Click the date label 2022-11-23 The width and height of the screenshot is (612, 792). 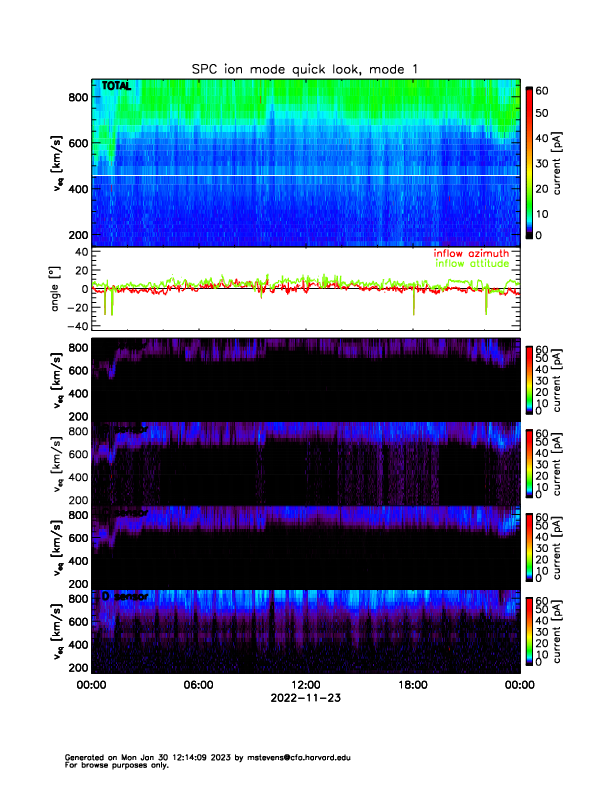click(305, 699)
